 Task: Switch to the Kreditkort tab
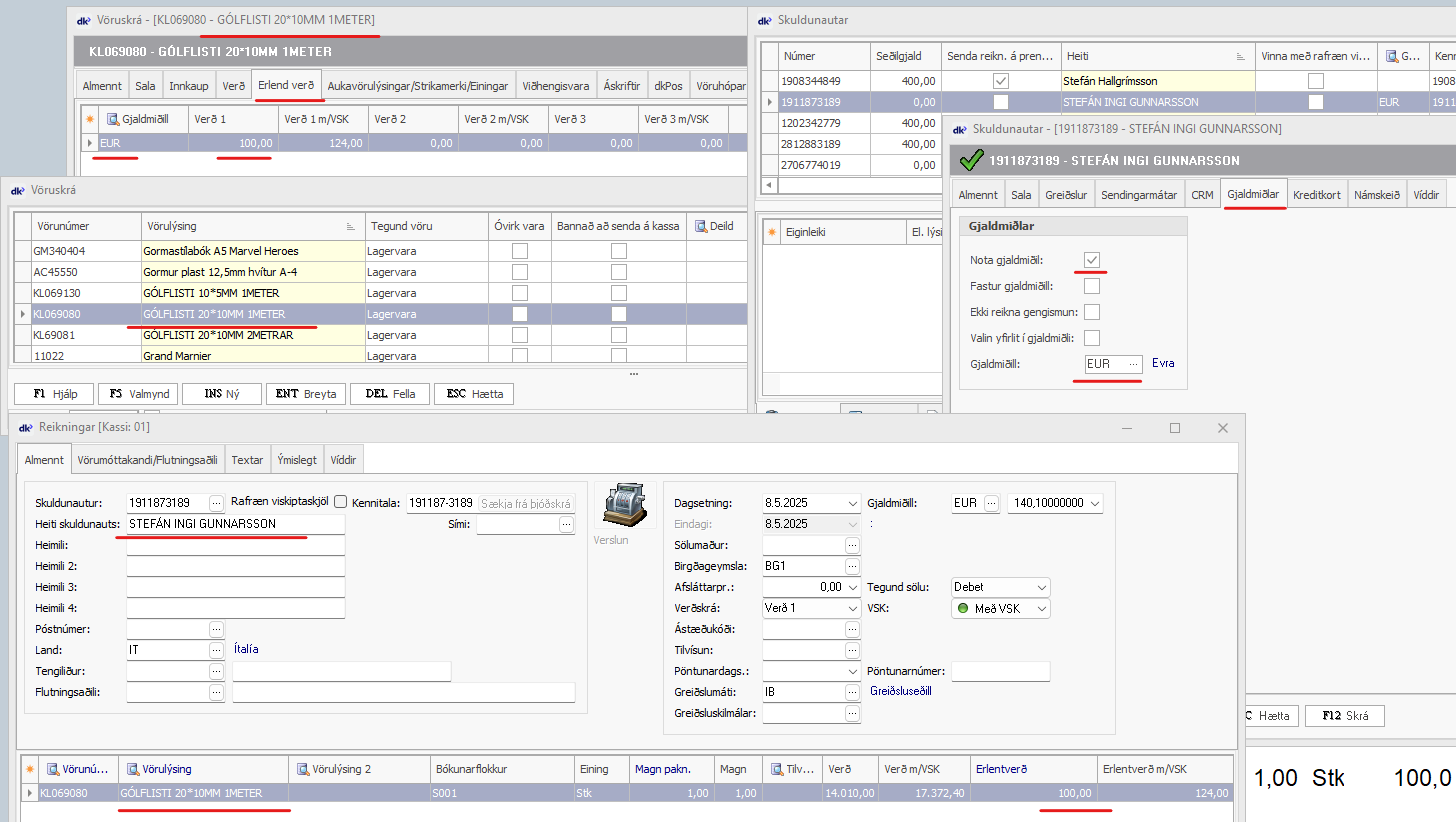[x=1319, y=195]
